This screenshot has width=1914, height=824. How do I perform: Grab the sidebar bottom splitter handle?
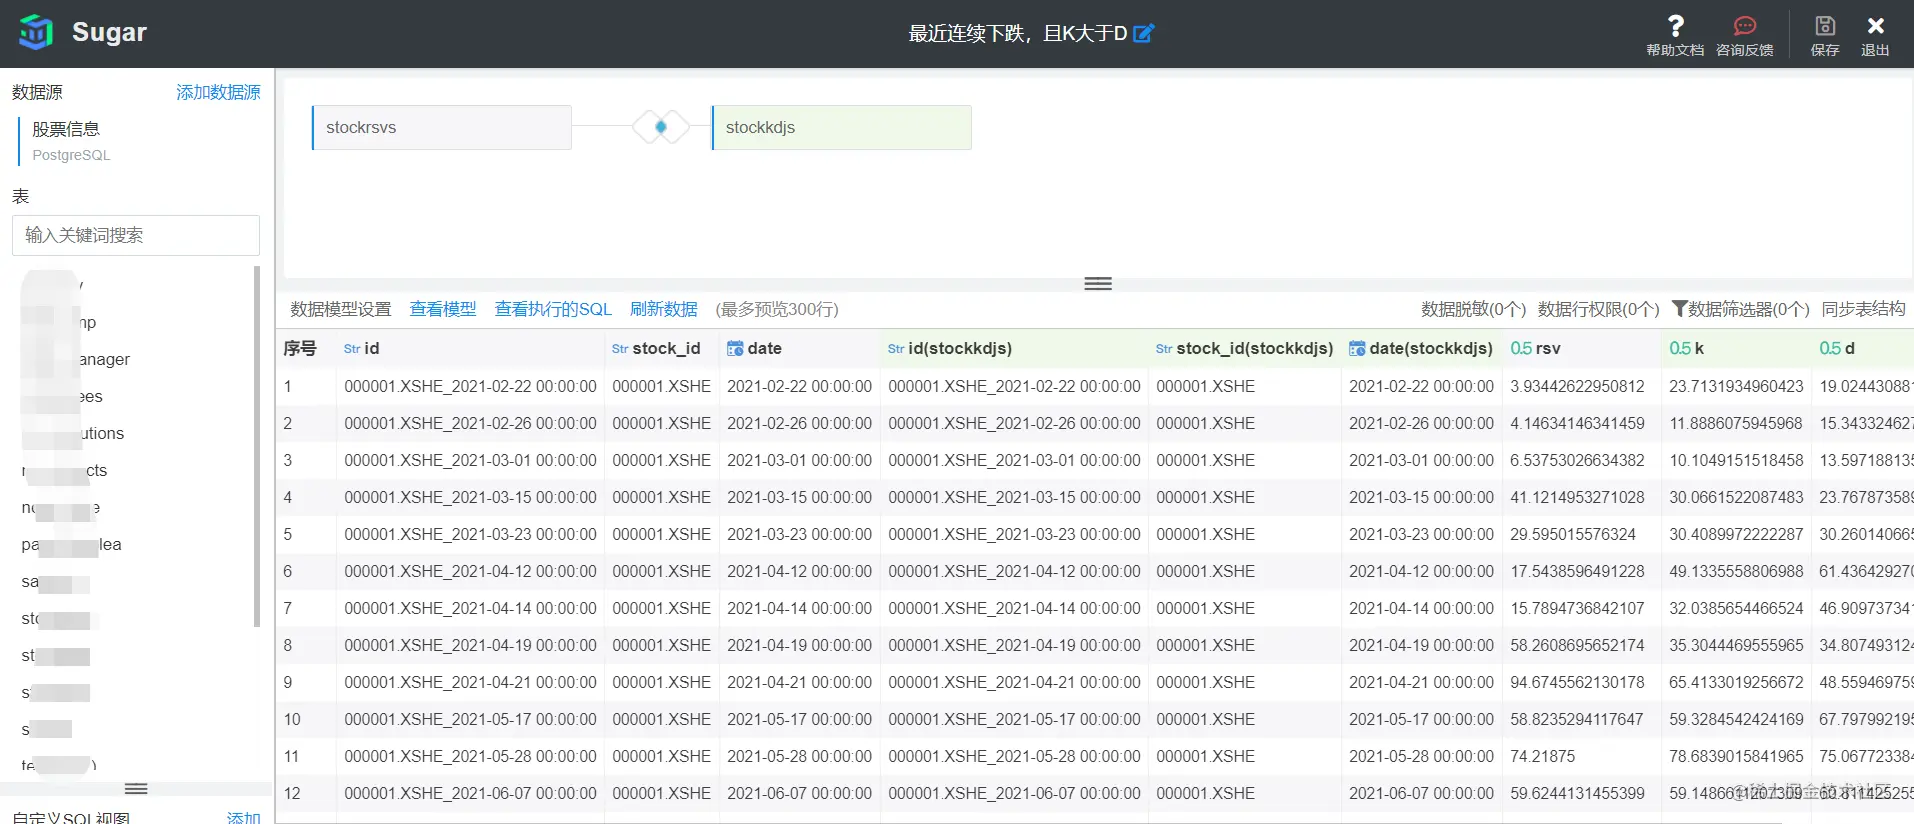pyautogui.click(x=136, y=789)
